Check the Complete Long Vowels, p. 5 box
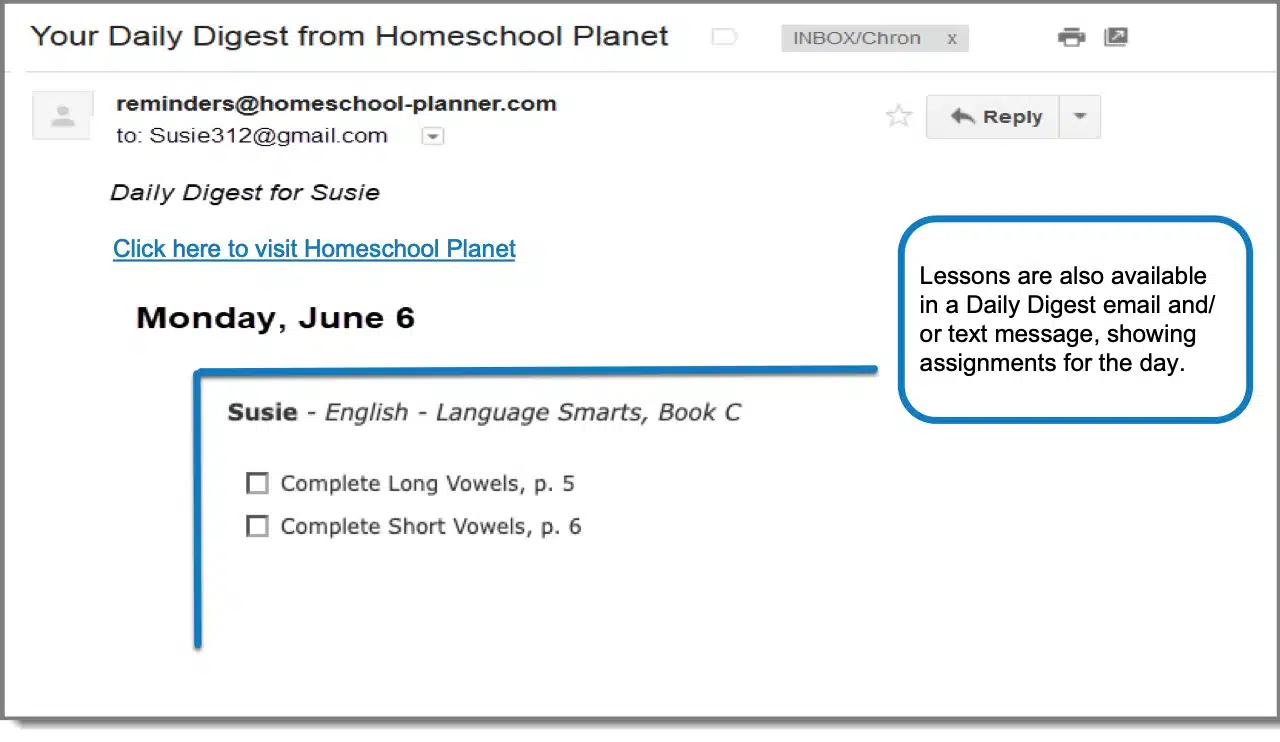This screenshot has height=742, width=1280. (257, 484)
